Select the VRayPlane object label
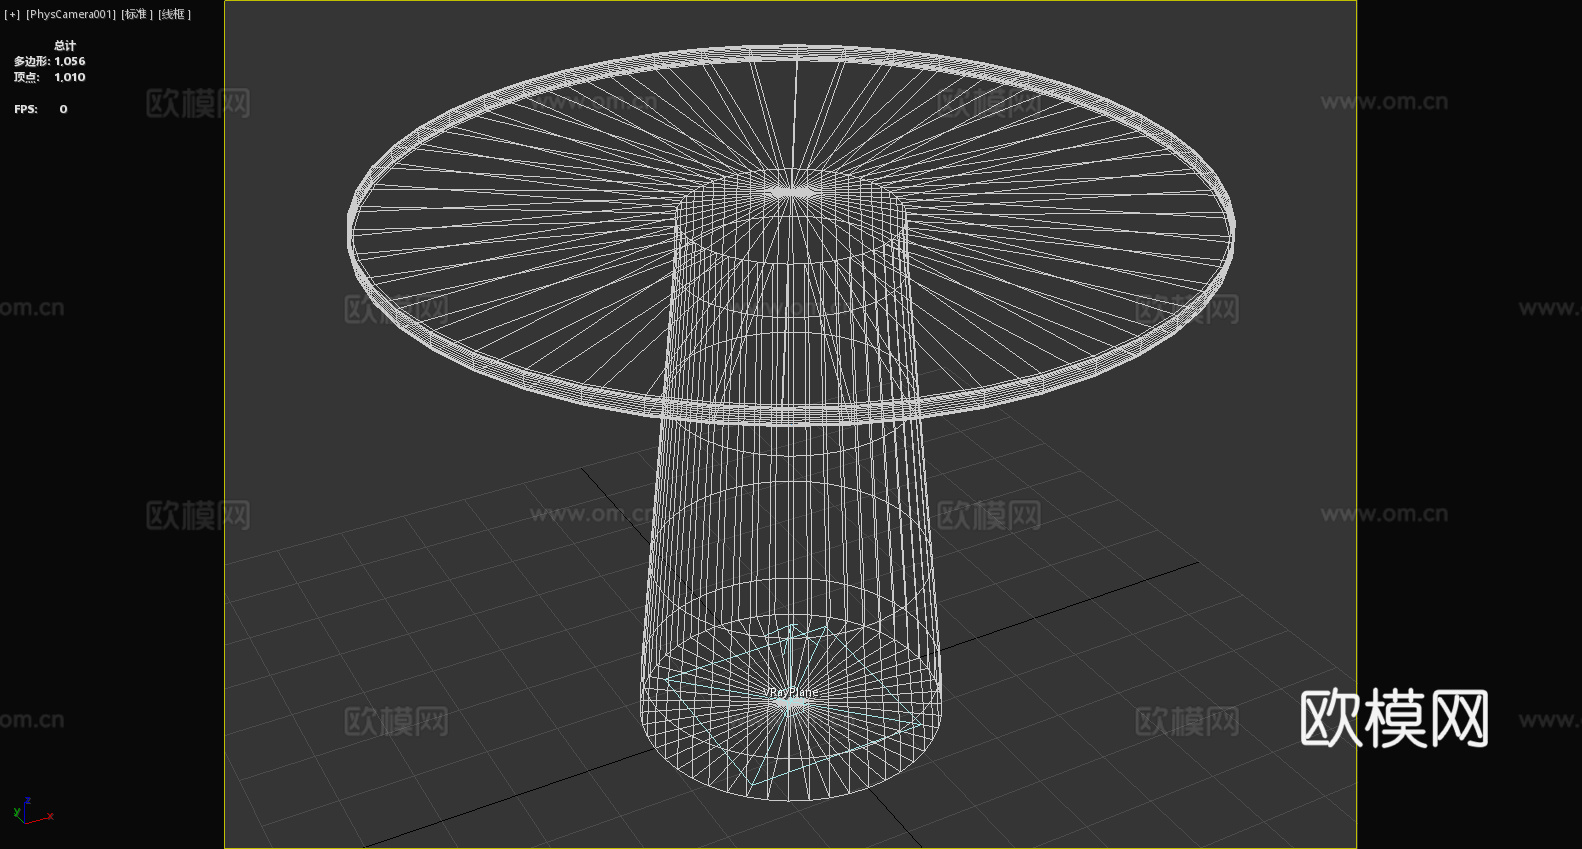Screen dimensions: 1582x849 (x=791, y=692)
